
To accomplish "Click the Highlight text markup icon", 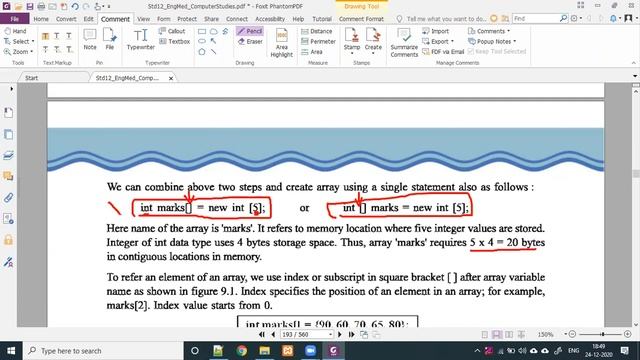I will coord(45,37).
